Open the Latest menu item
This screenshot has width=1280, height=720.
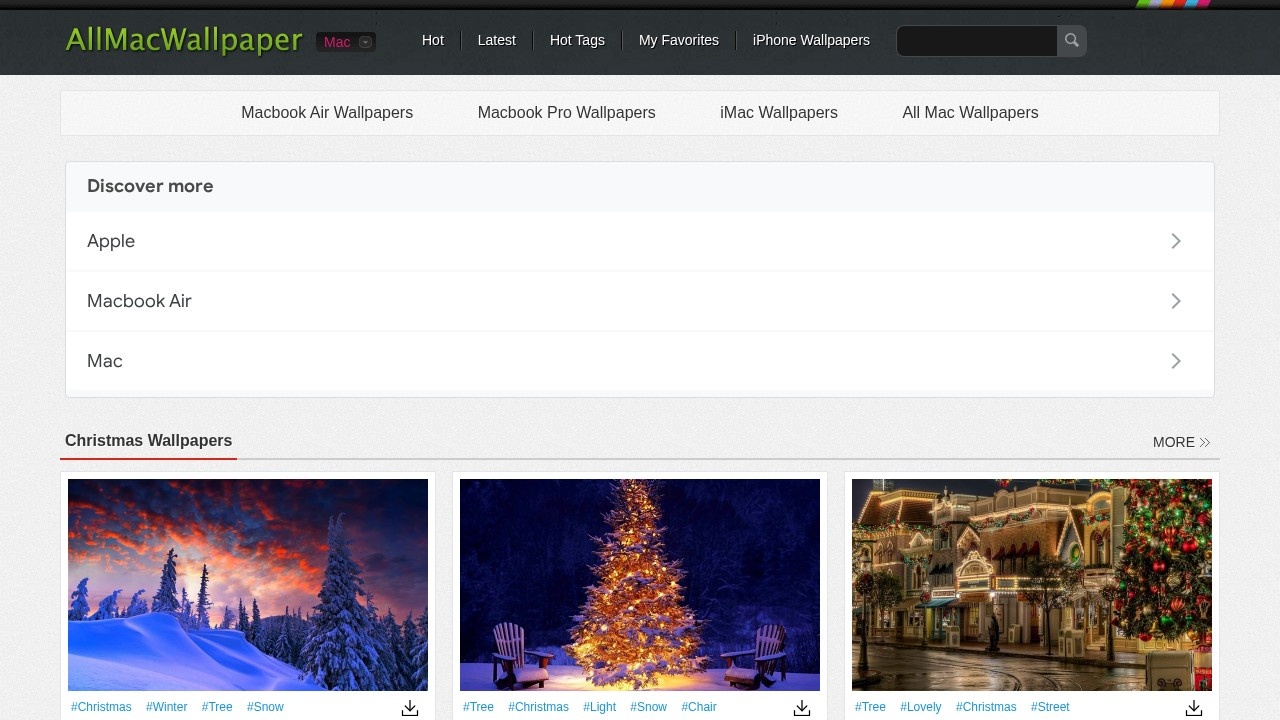496,40
